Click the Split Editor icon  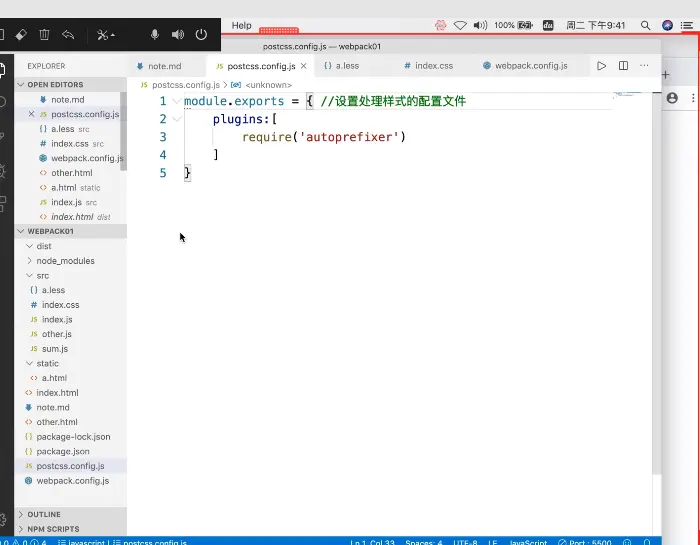(x=624, y=66)
